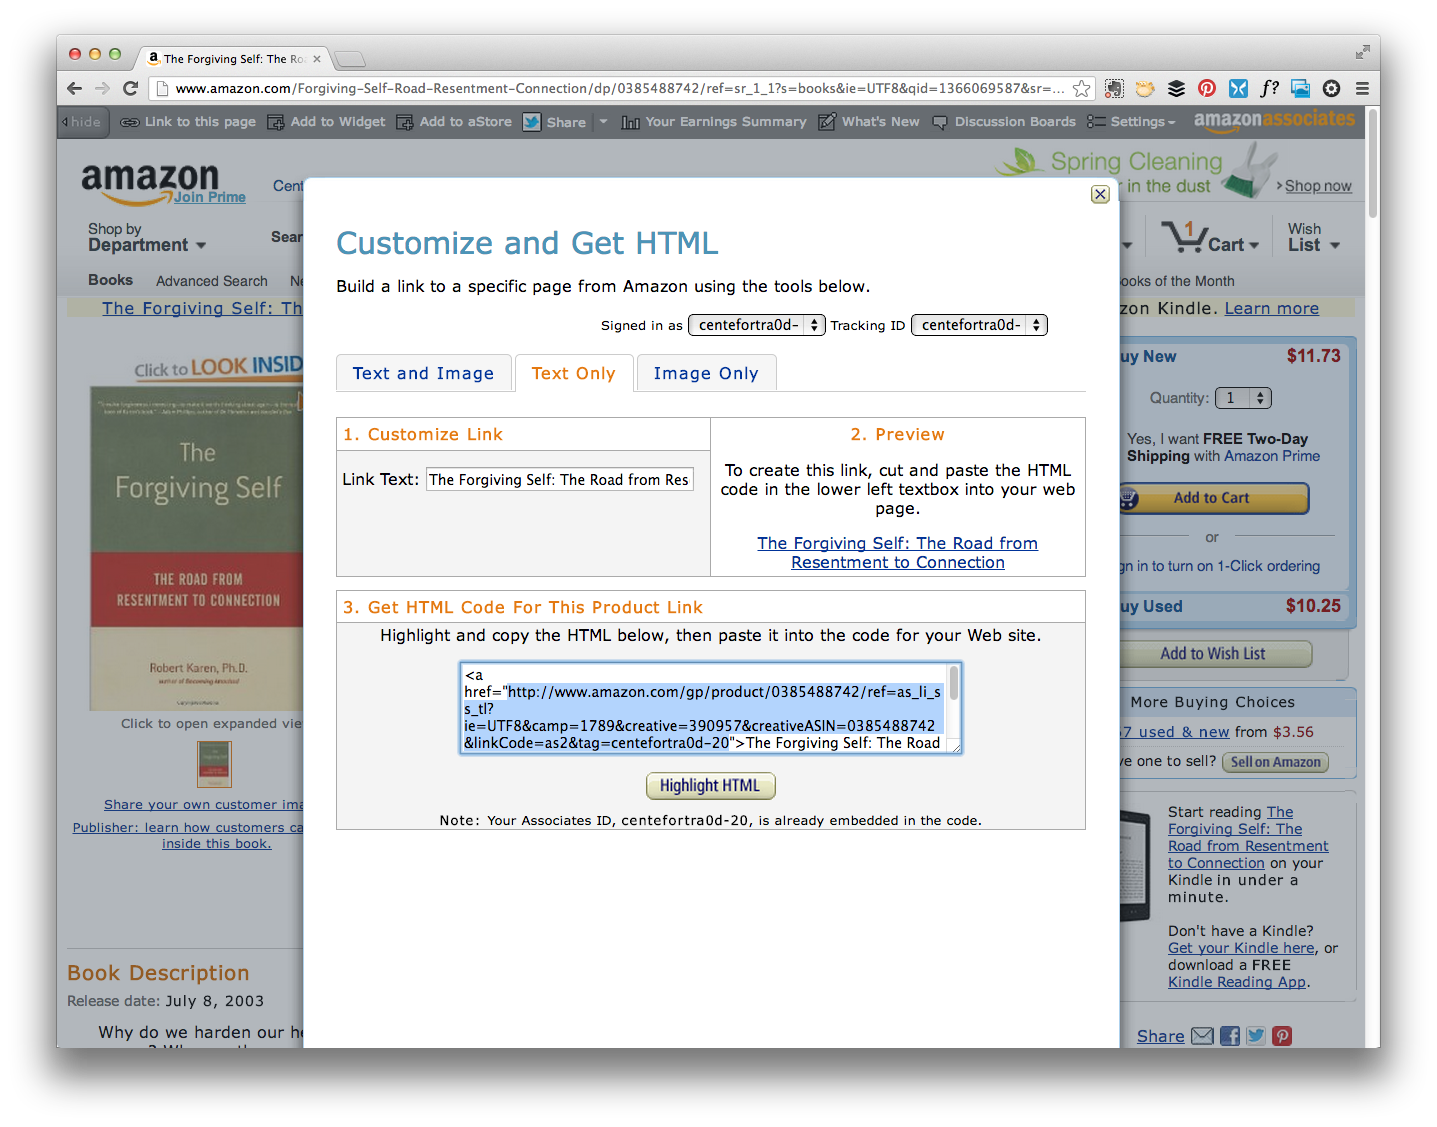
Task: Open the Buffer extension icon
Action: [1176, 88]
